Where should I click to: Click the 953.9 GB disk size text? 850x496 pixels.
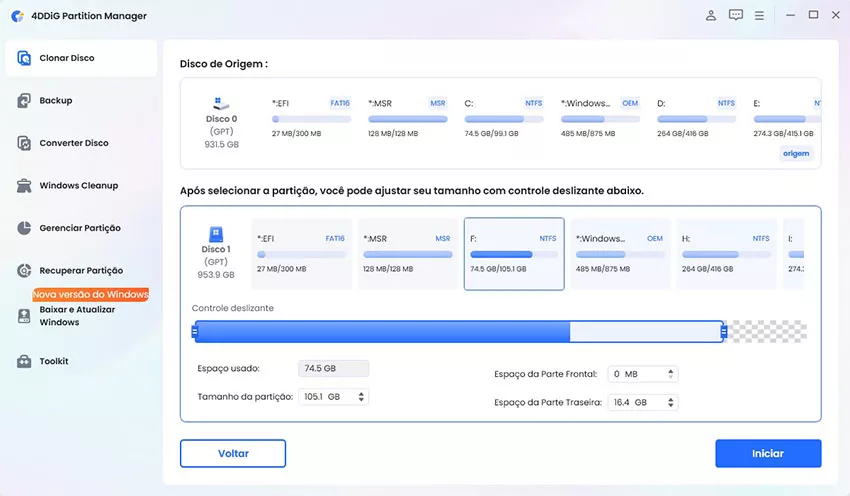[x=216, y=275]
